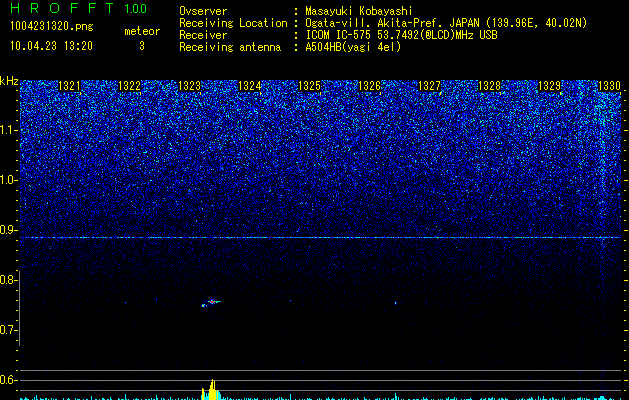Image resolution: width=629 pixels, height=400 pixels.
Task: Click the 1323 time marker
Action: tap(189, 86)
